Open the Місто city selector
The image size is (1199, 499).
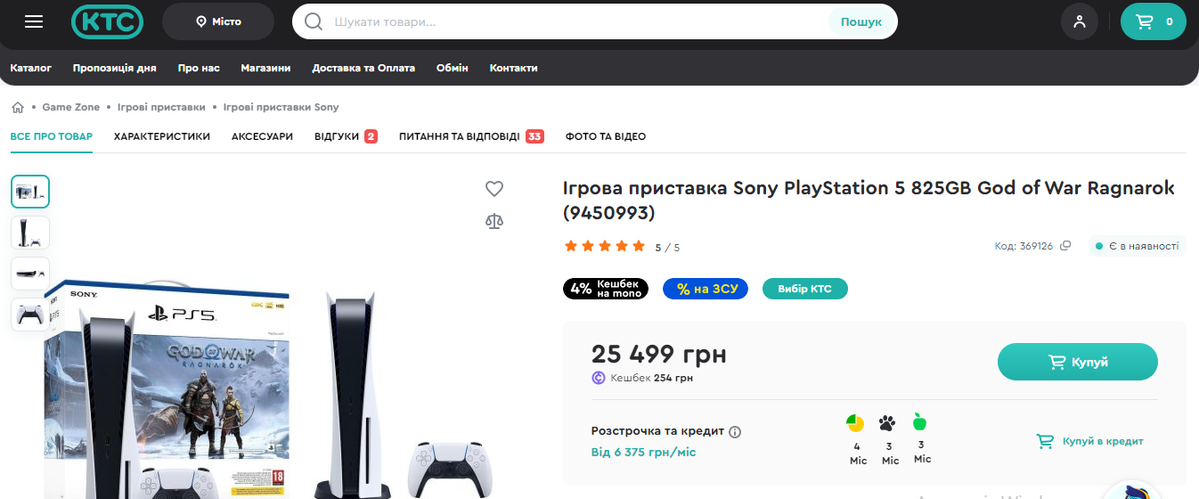tap(218, 21)
